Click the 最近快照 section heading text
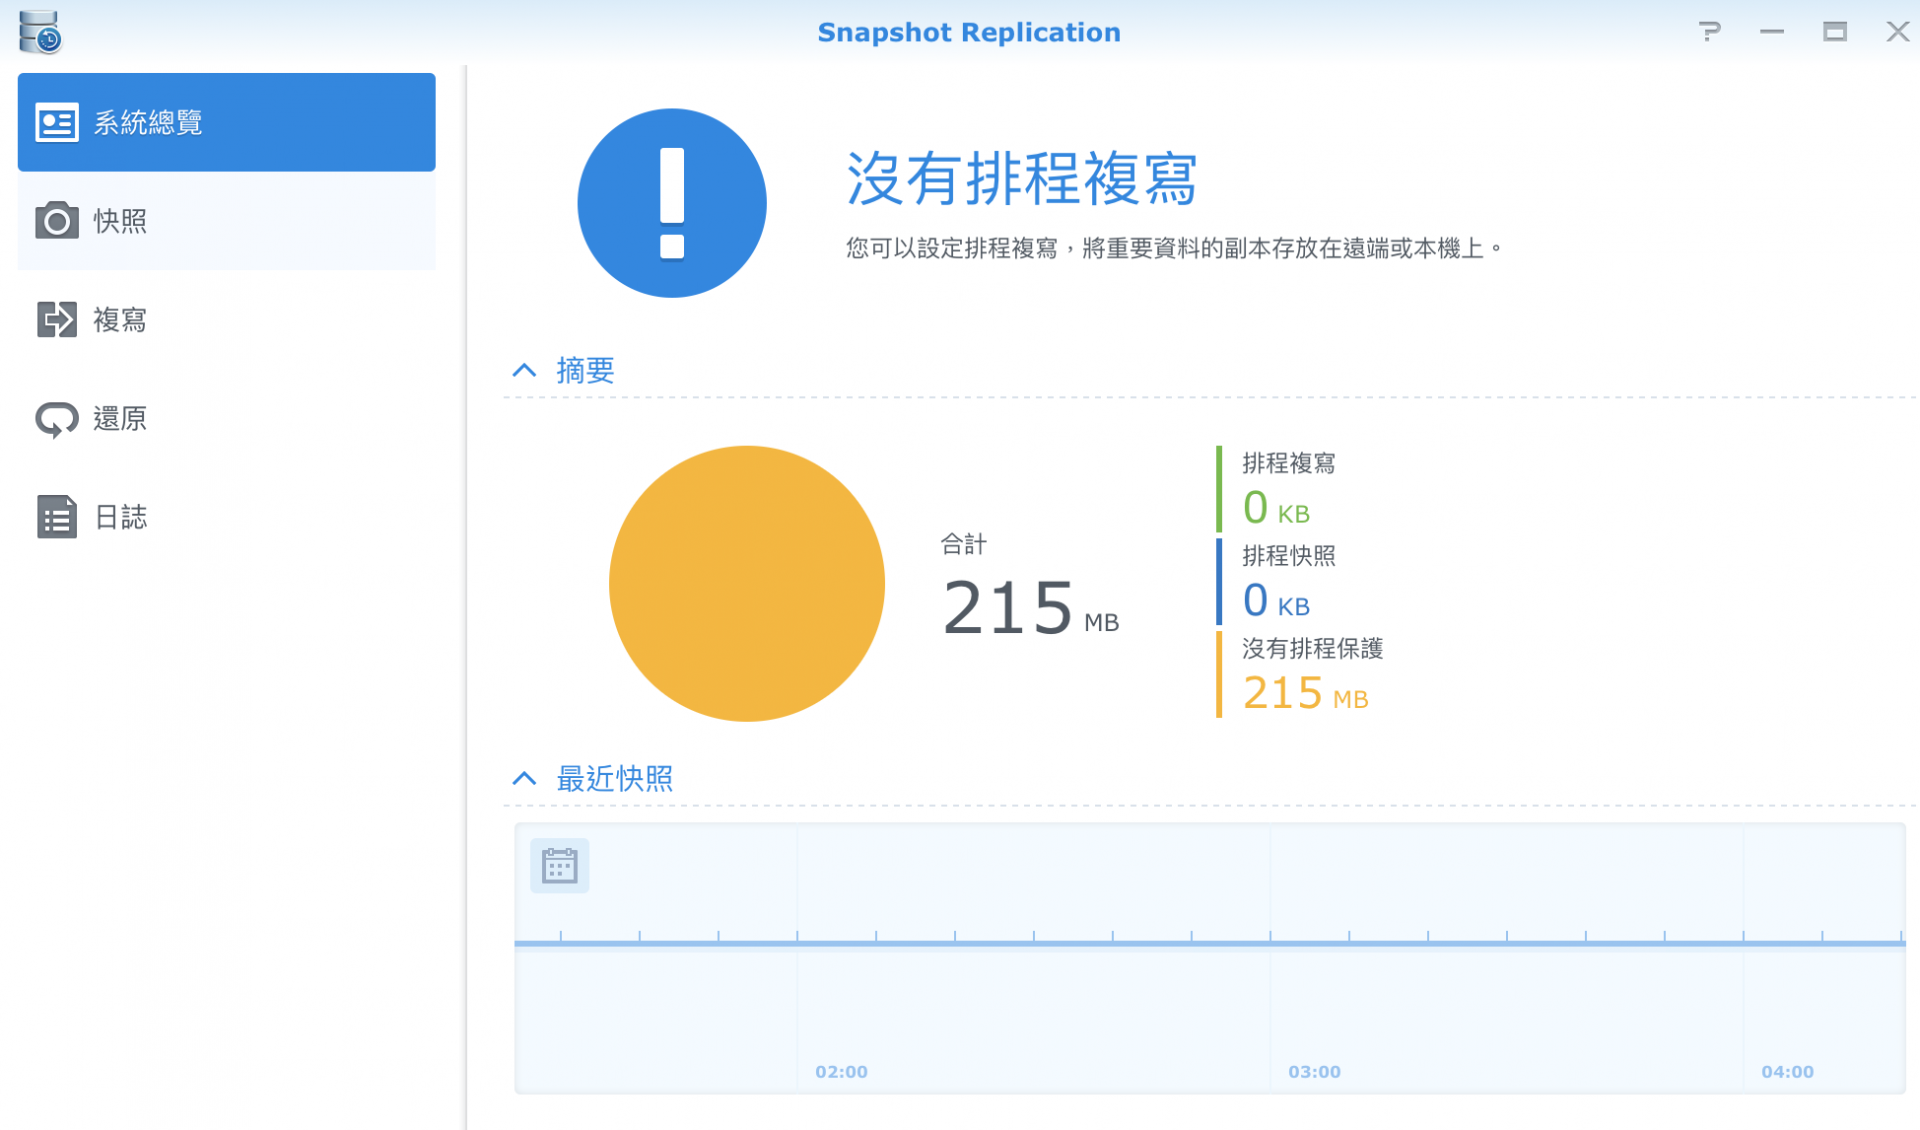1920x1130 pixels. pyautogui.click(x=614, y=778)
